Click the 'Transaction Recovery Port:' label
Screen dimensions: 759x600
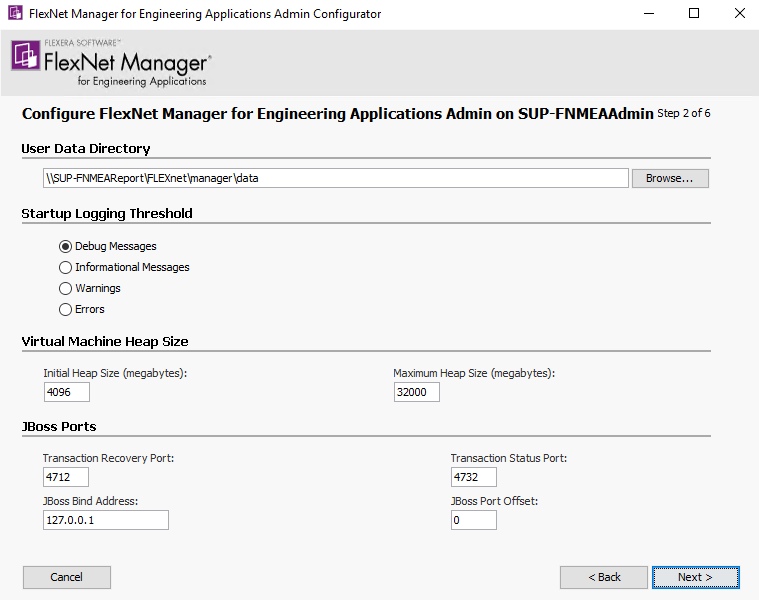click(x=108, y=458)
